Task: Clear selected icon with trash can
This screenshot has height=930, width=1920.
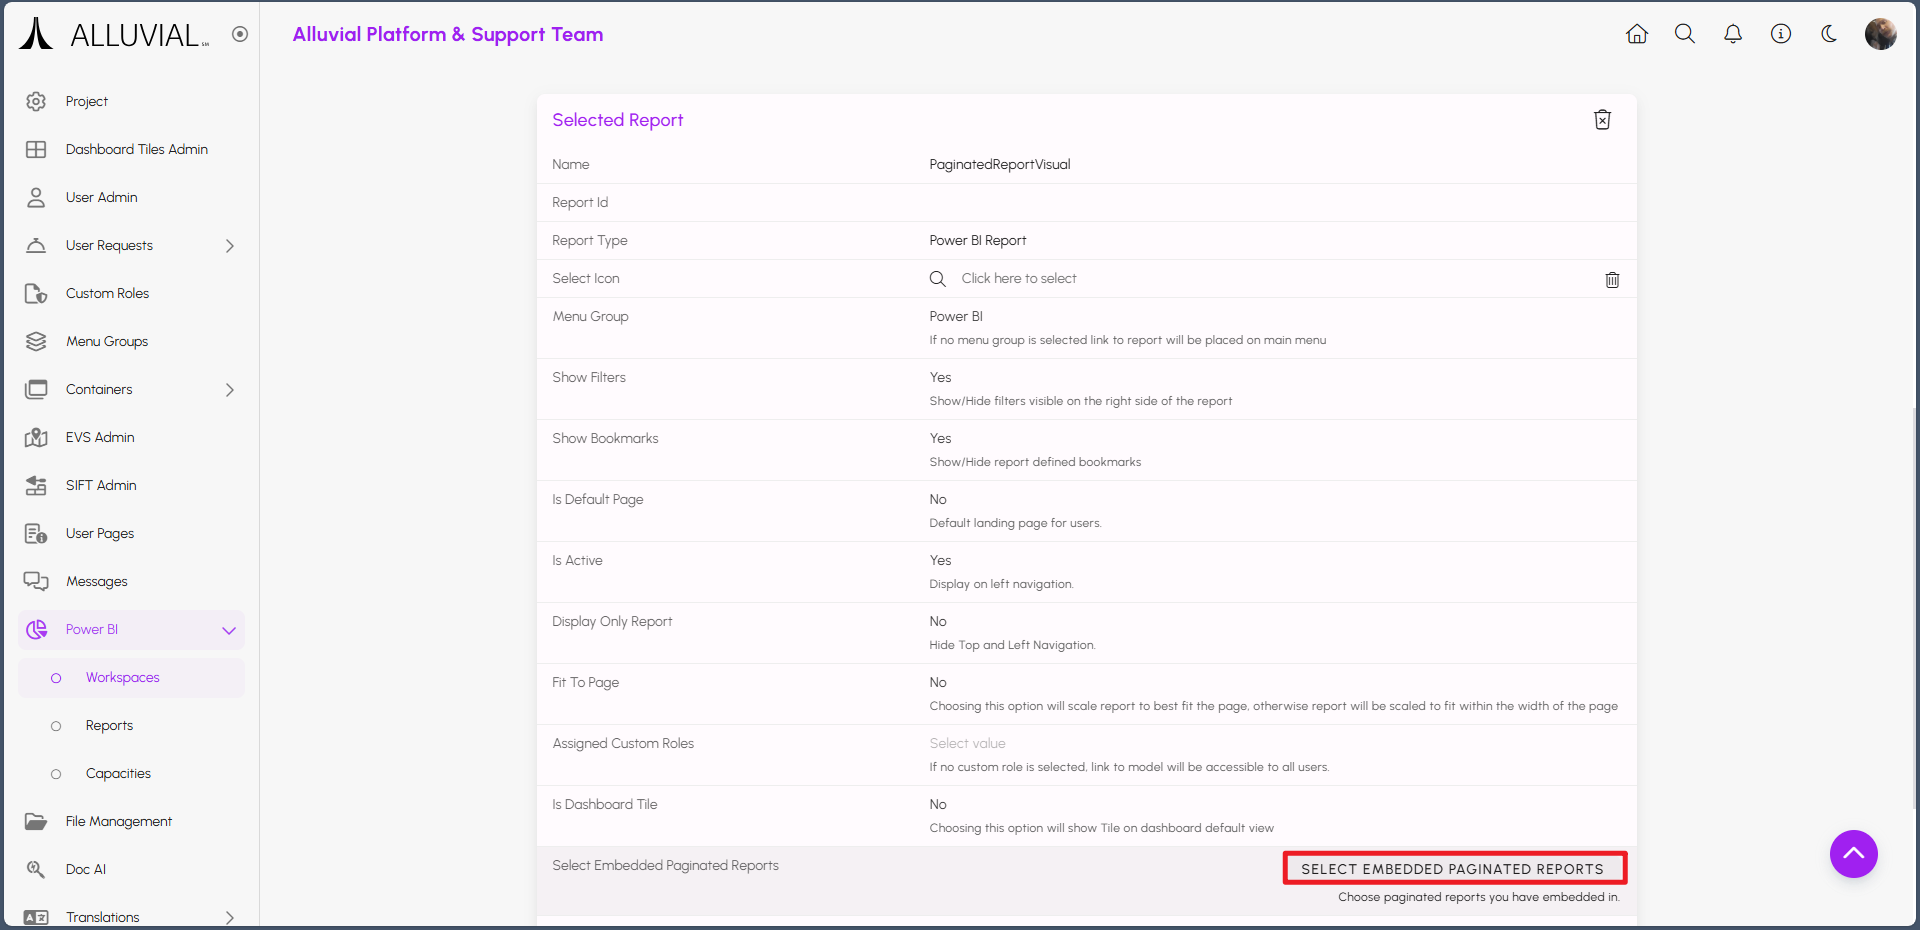Action: 1611,280
